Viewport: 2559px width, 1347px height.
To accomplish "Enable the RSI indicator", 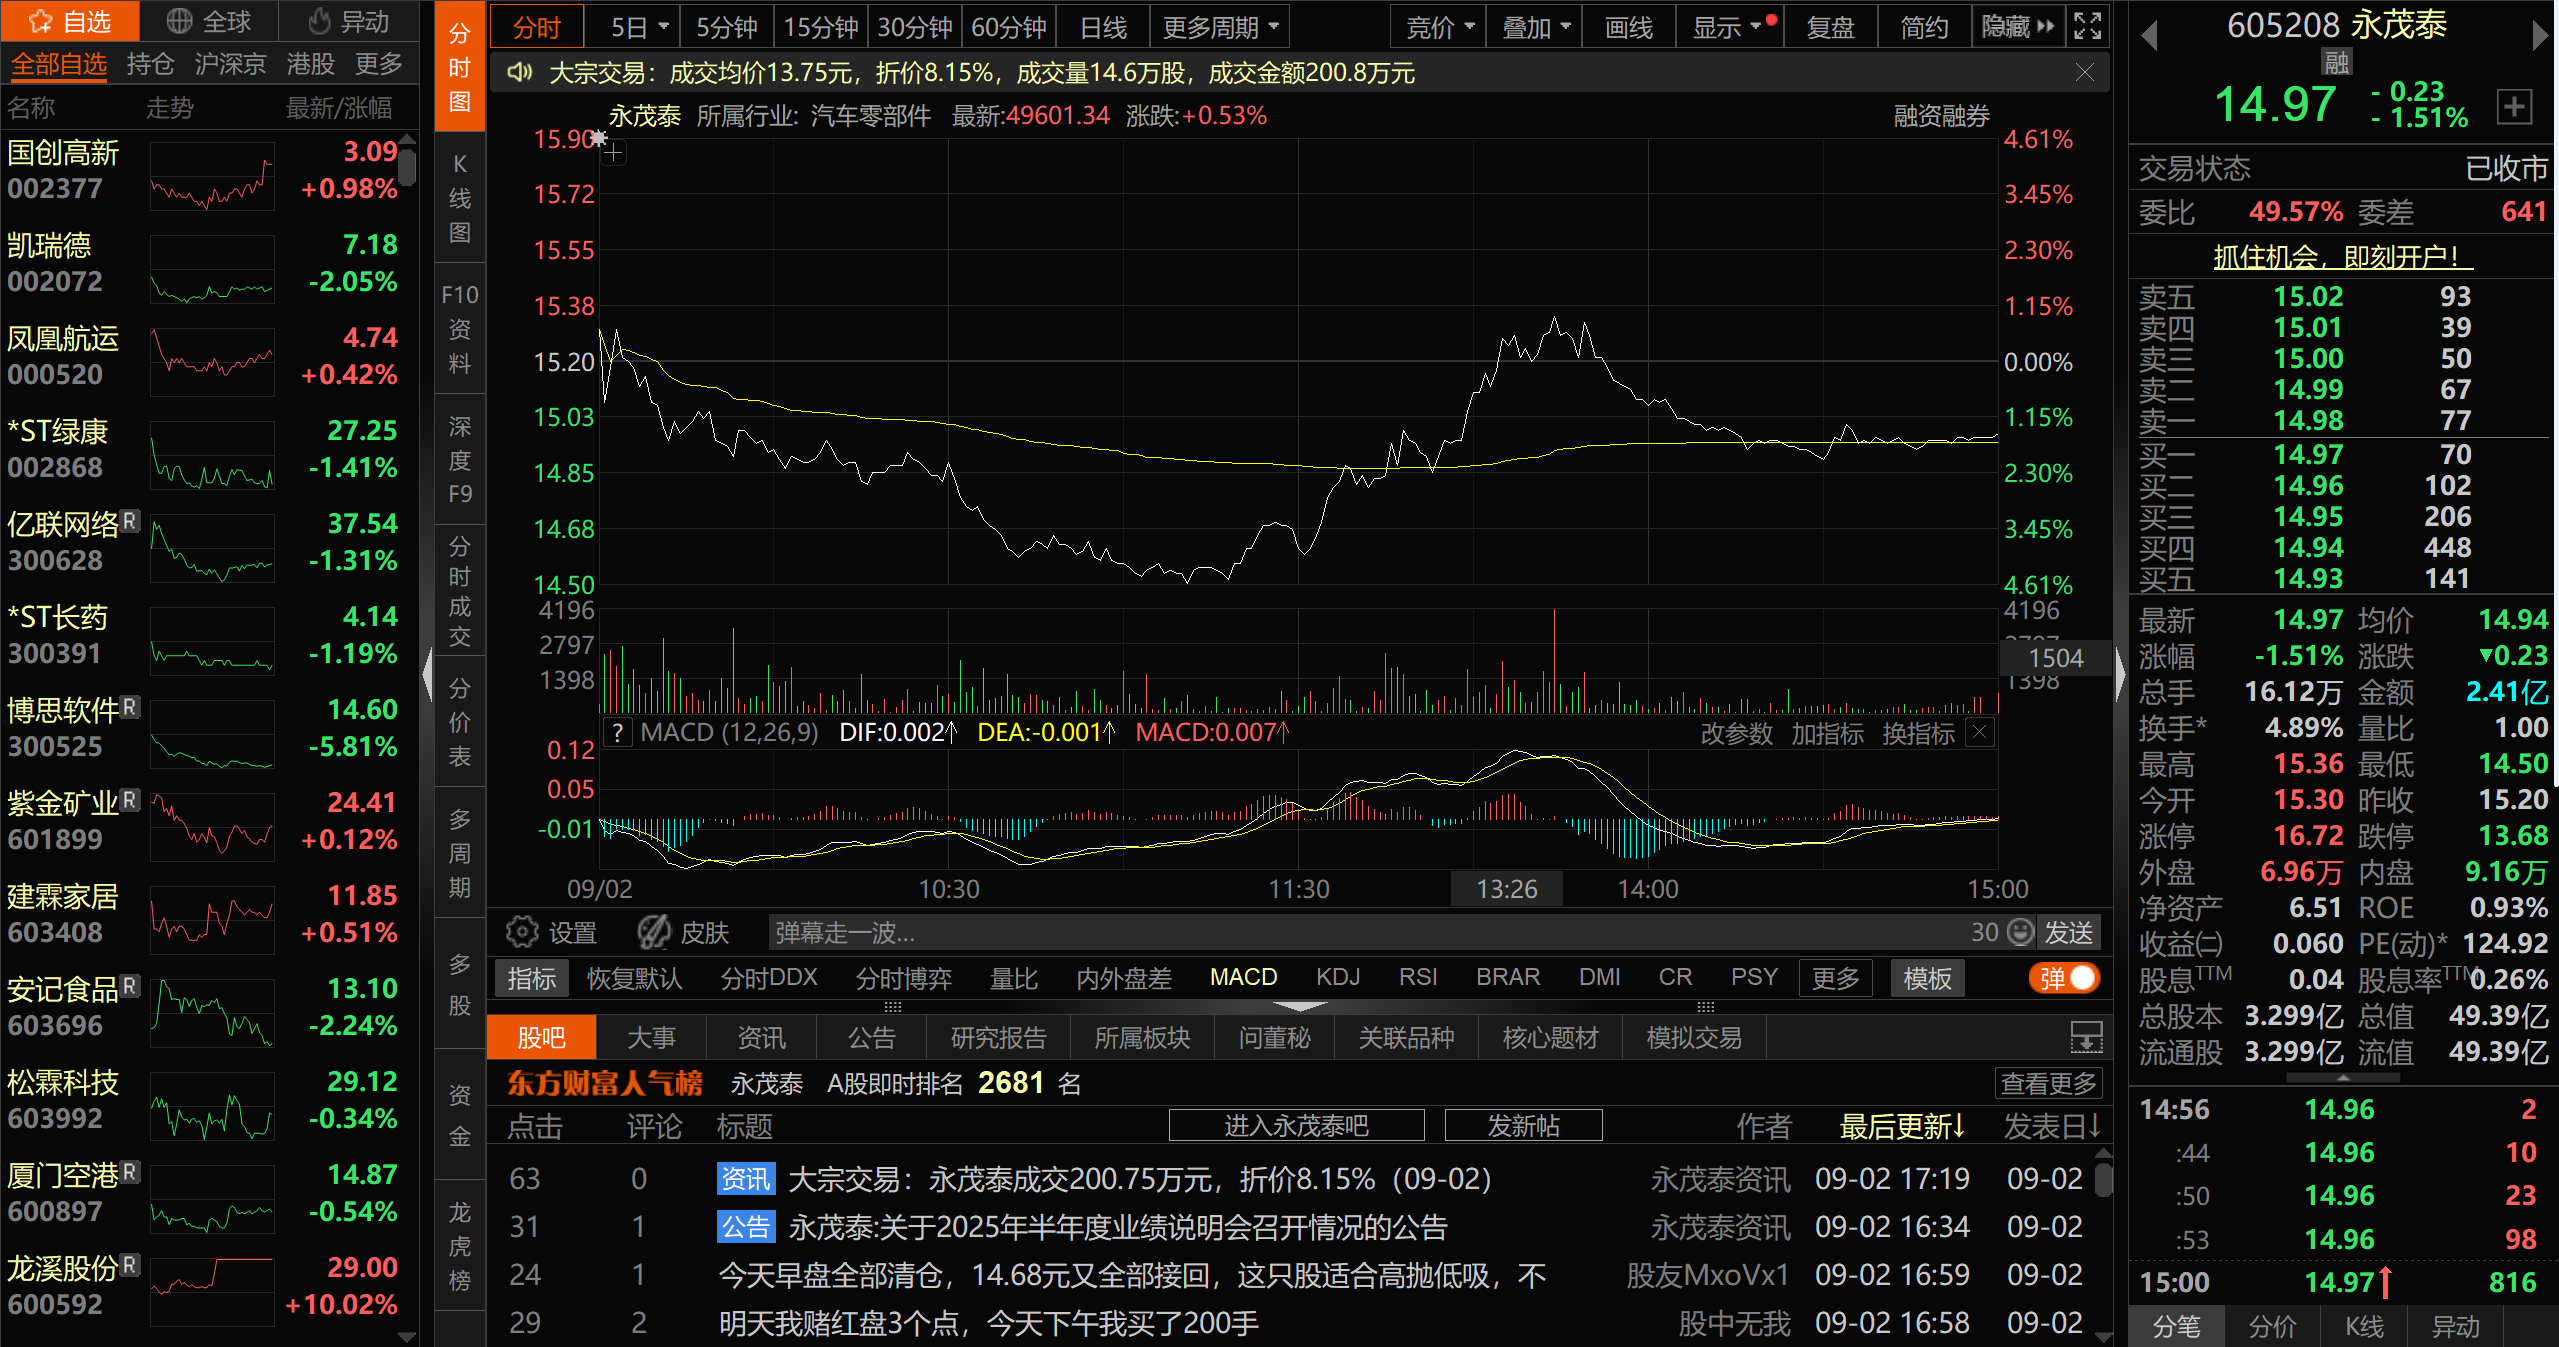I will point(1418,977).
